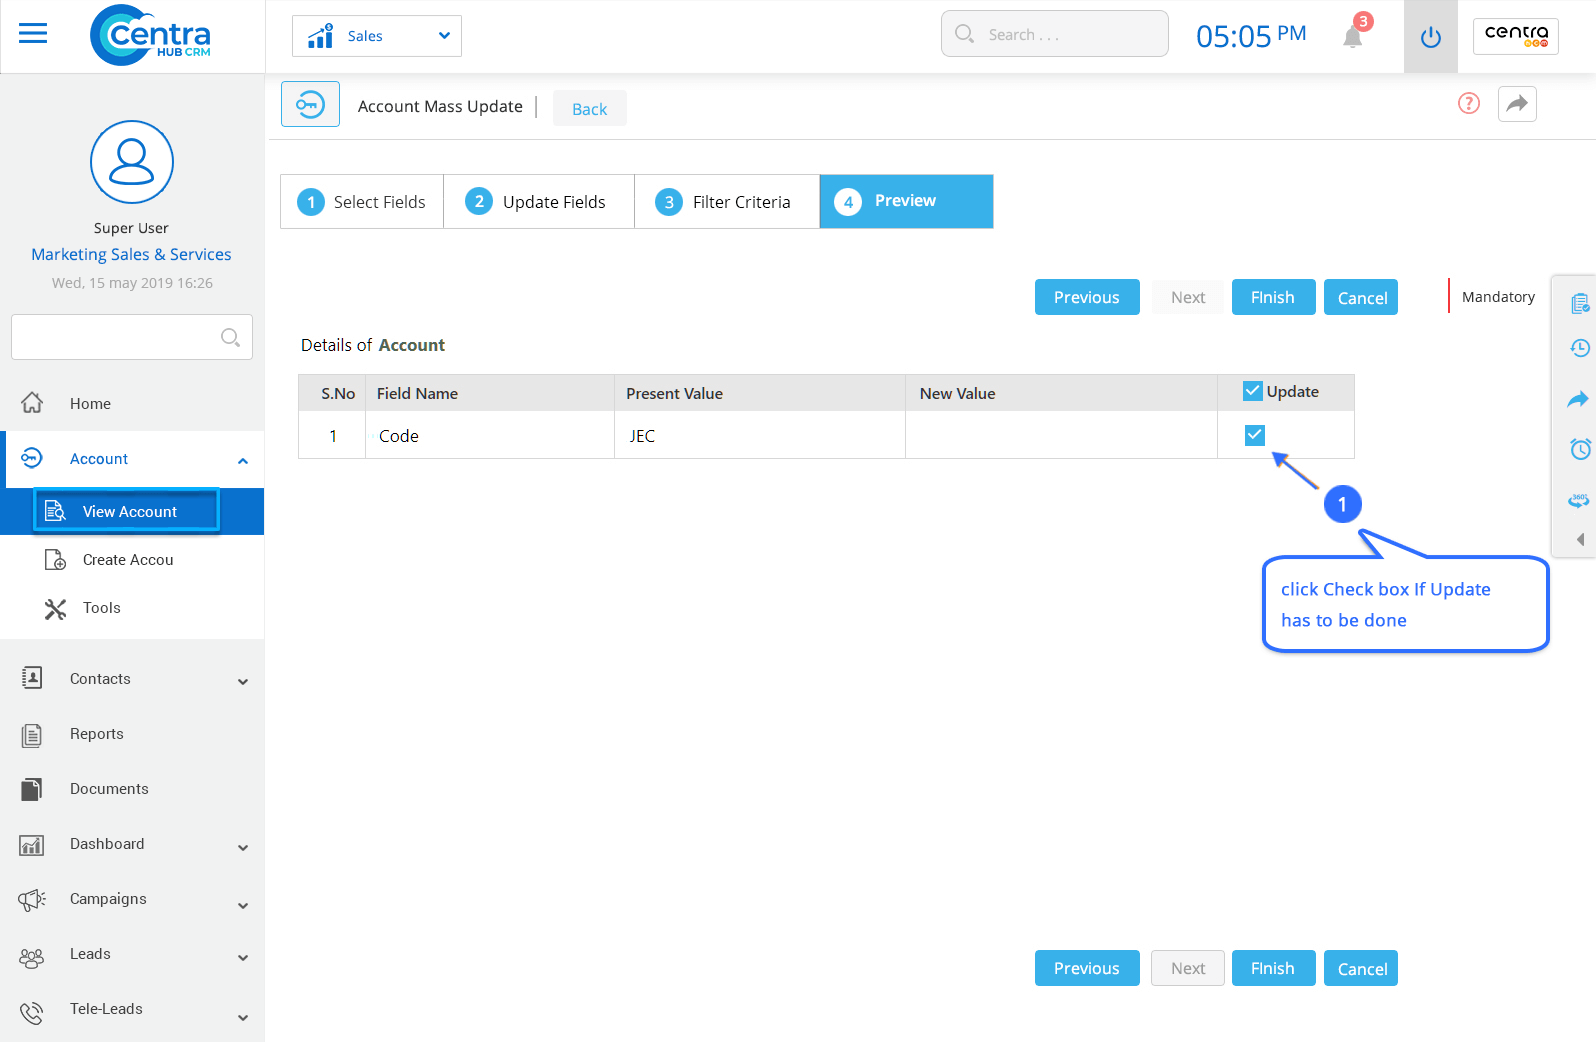Click the Code field name cell
1596x1042 pixels.
490,435
